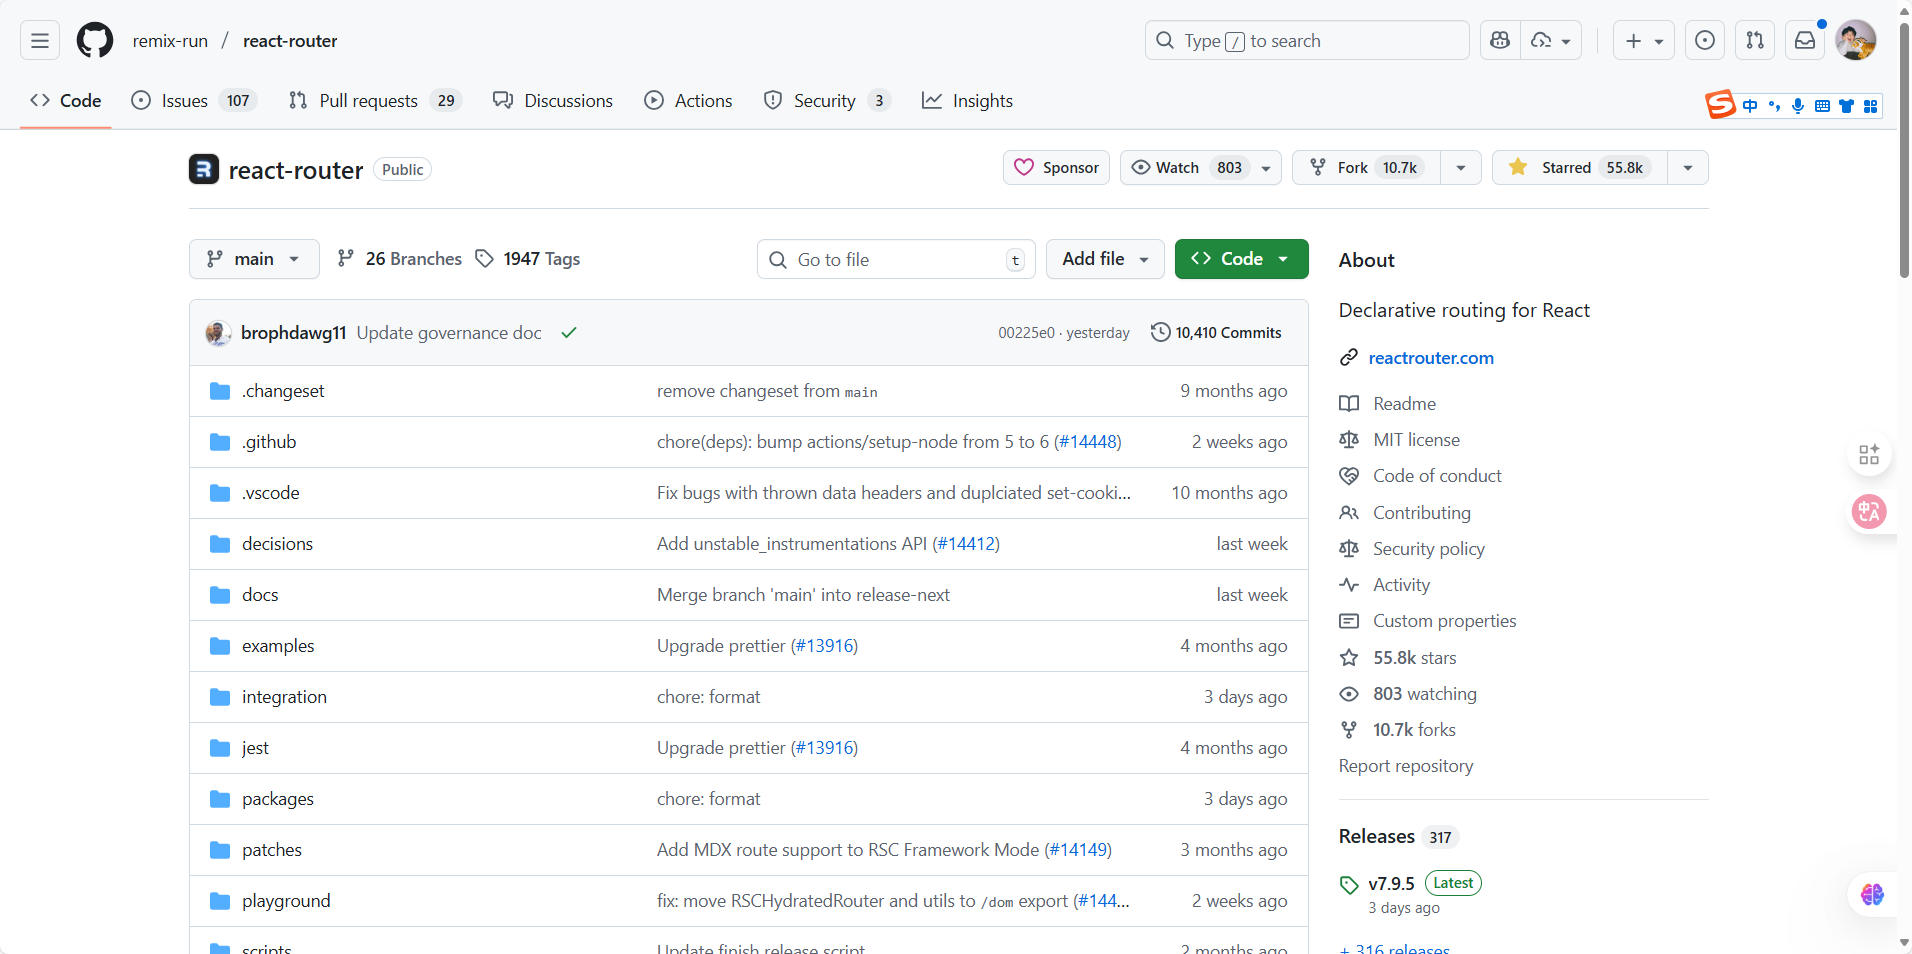Image resolution: width=1912 pixels, height=954 pixels.
Task: Open the playground folder
Action: 286,901
